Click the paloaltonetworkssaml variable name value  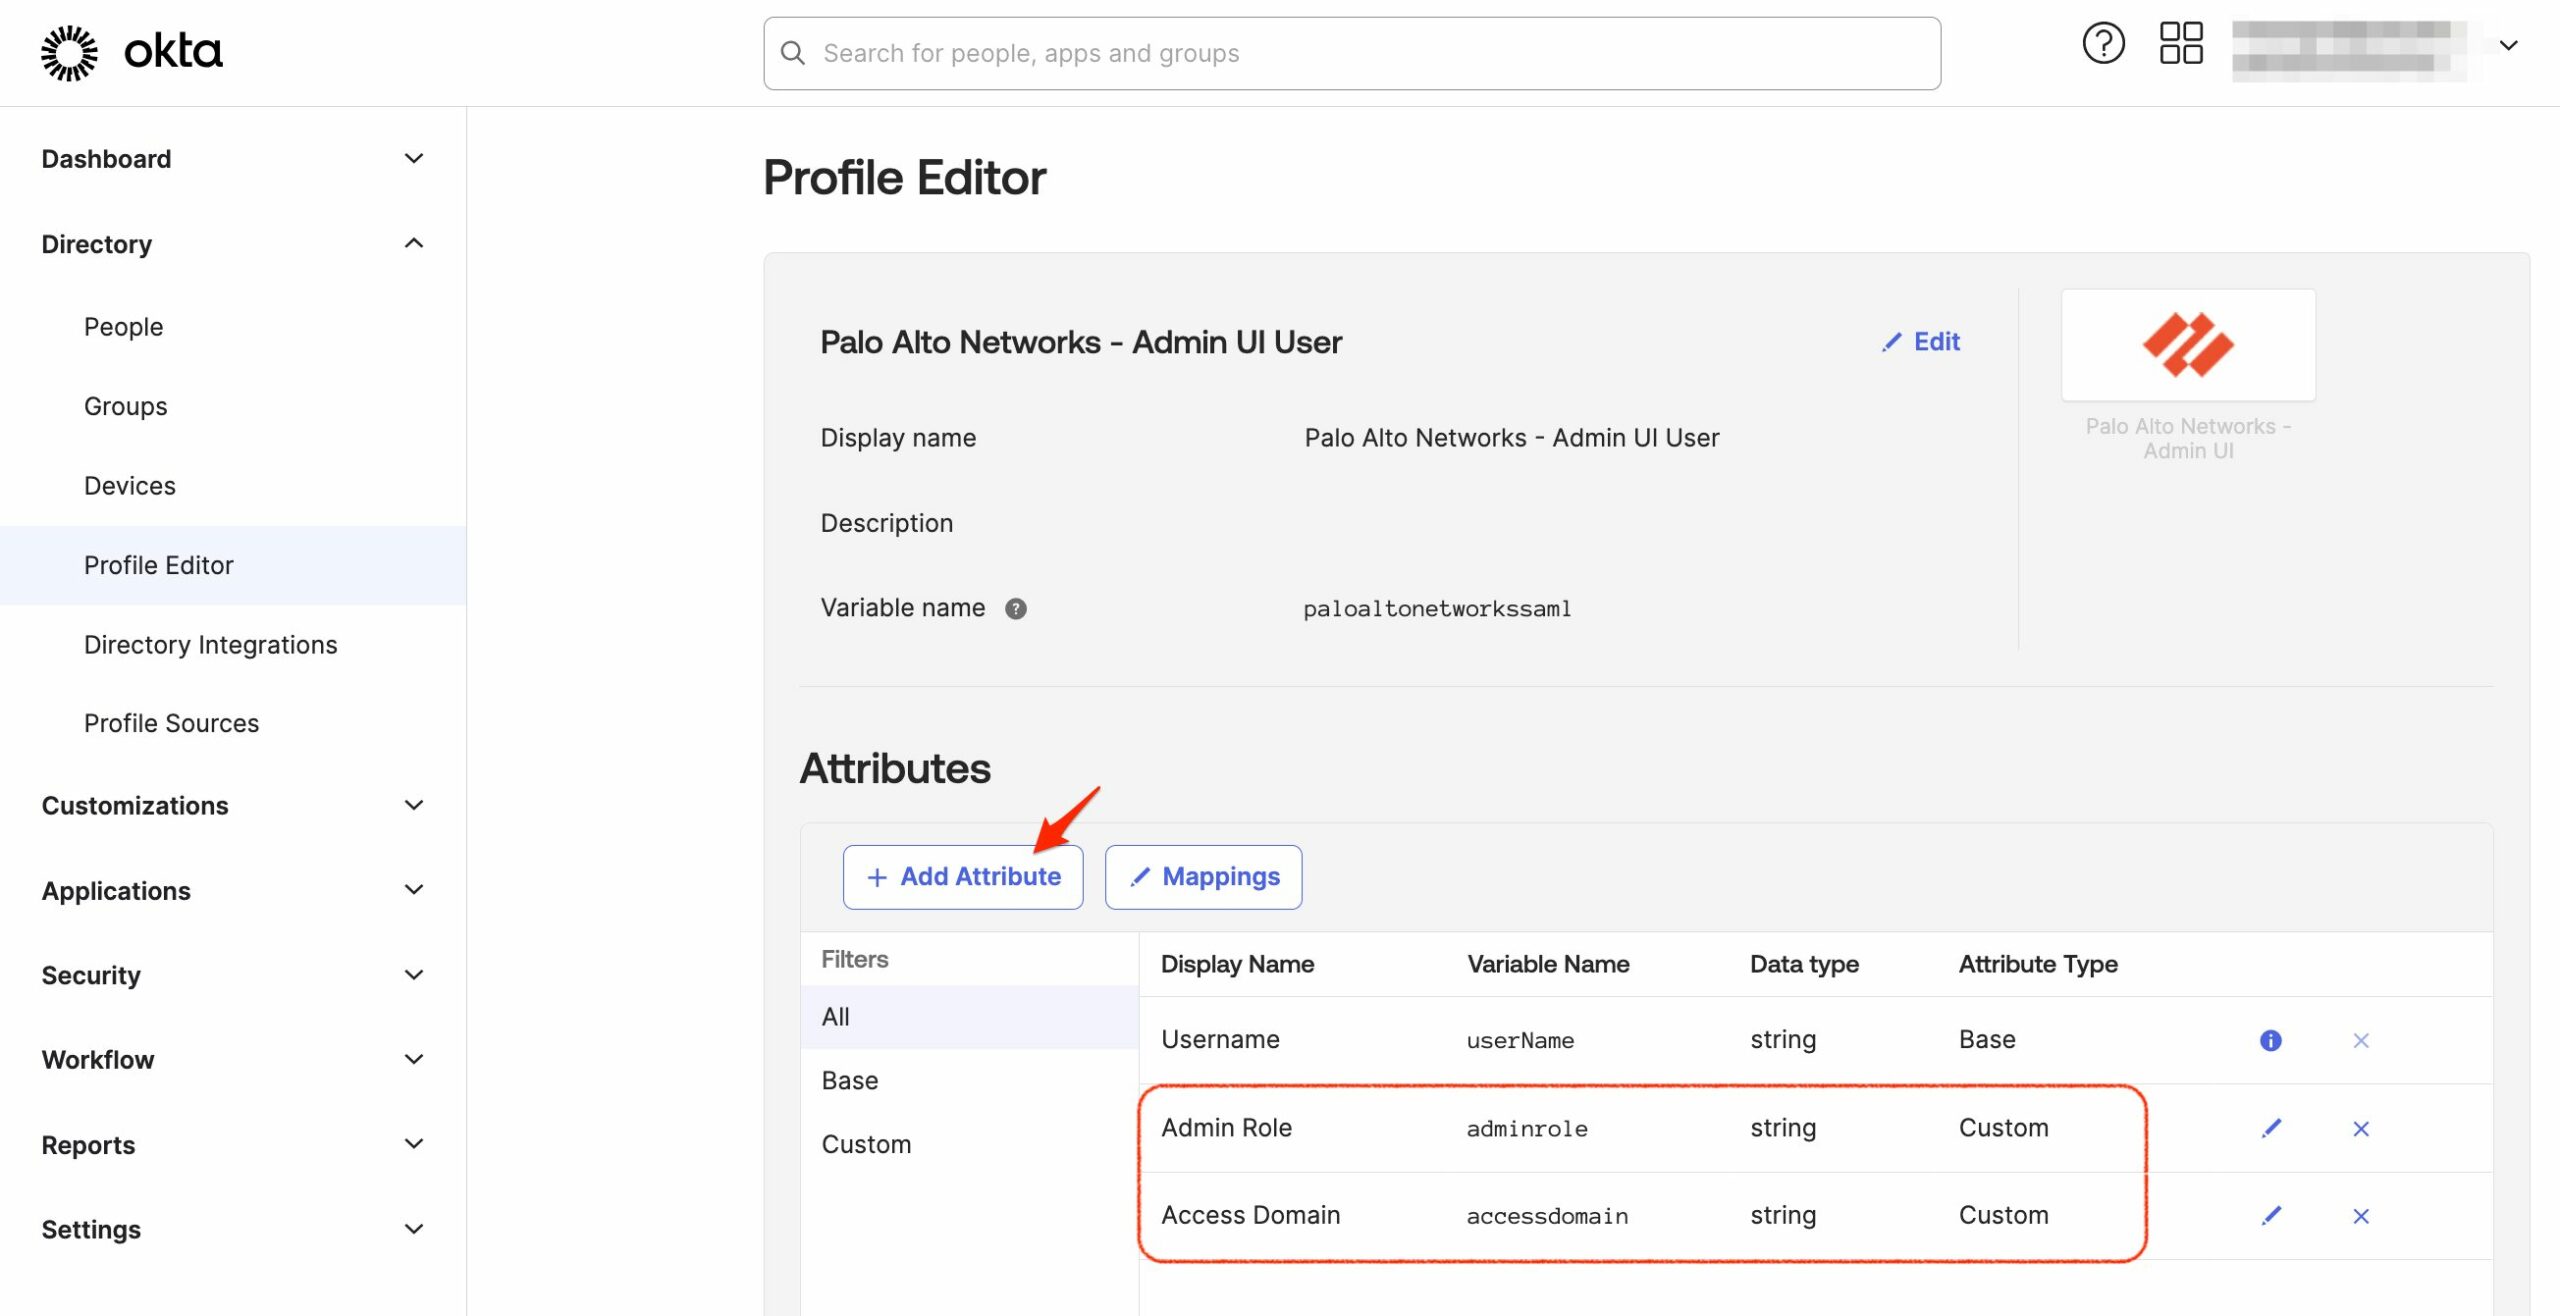tap(1437, 609)
